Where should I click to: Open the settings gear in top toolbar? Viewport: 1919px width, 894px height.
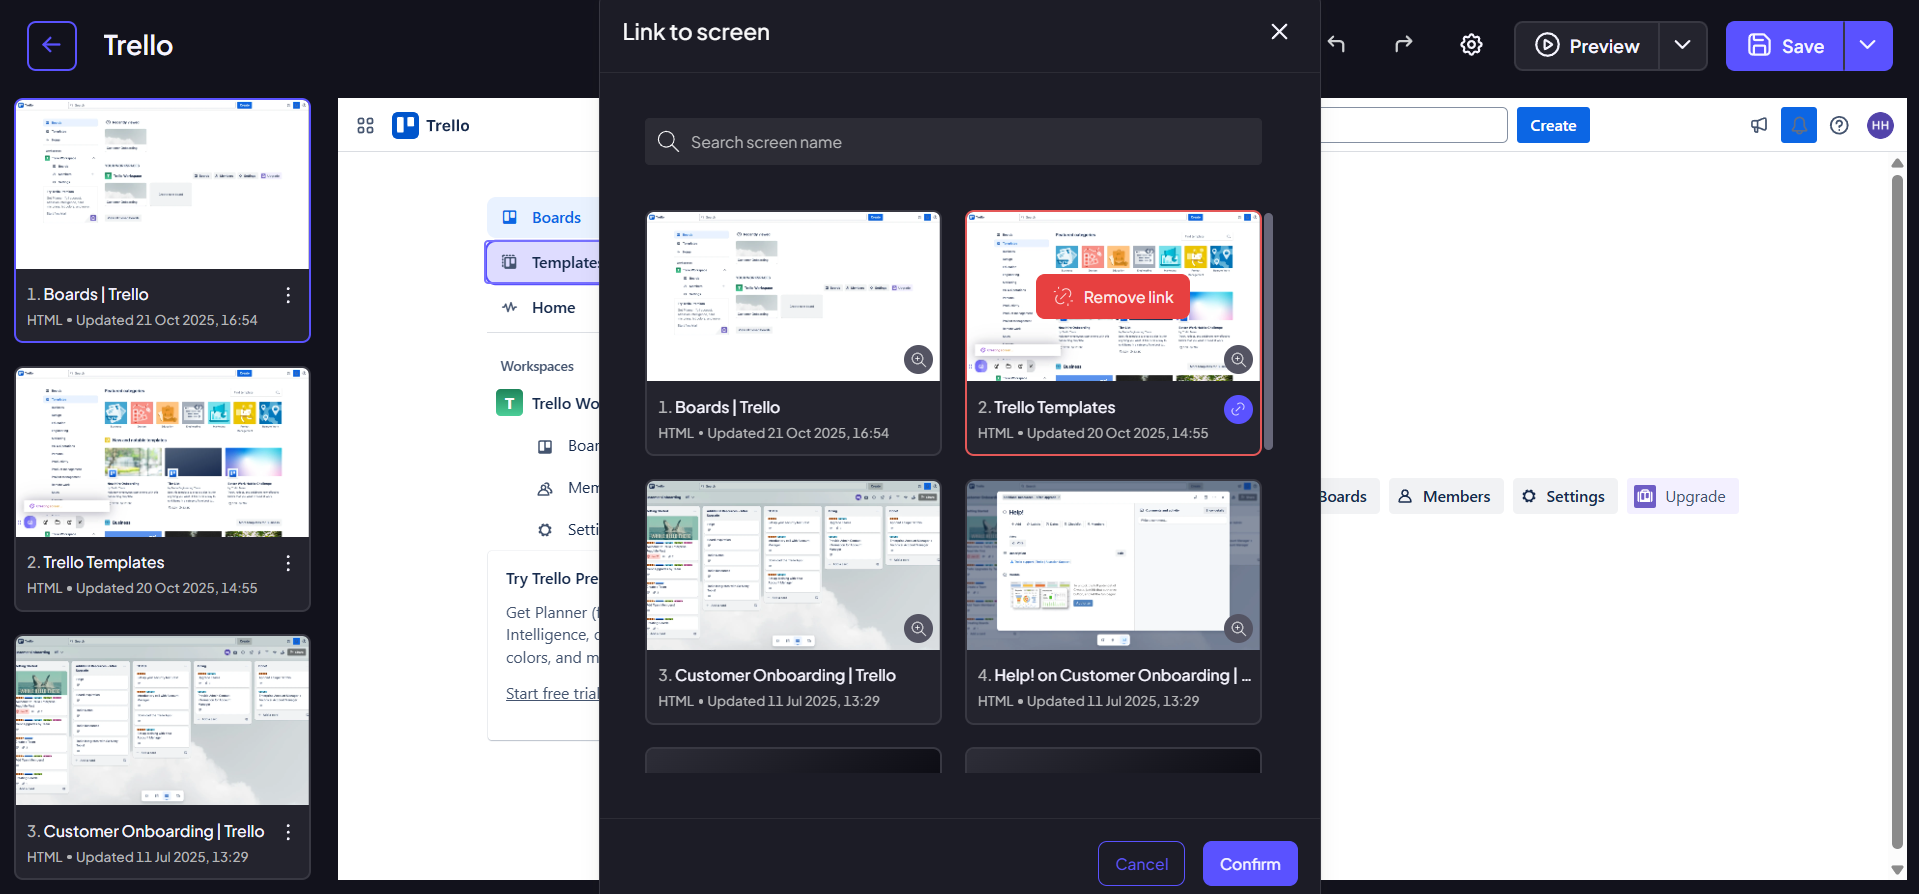1471,45
